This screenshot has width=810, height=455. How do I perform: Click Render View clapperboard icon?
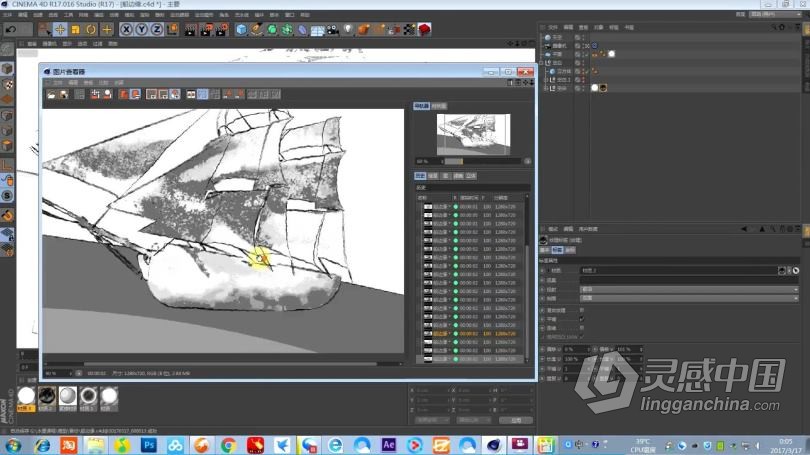pyautogui.click(x=191, y=29)
